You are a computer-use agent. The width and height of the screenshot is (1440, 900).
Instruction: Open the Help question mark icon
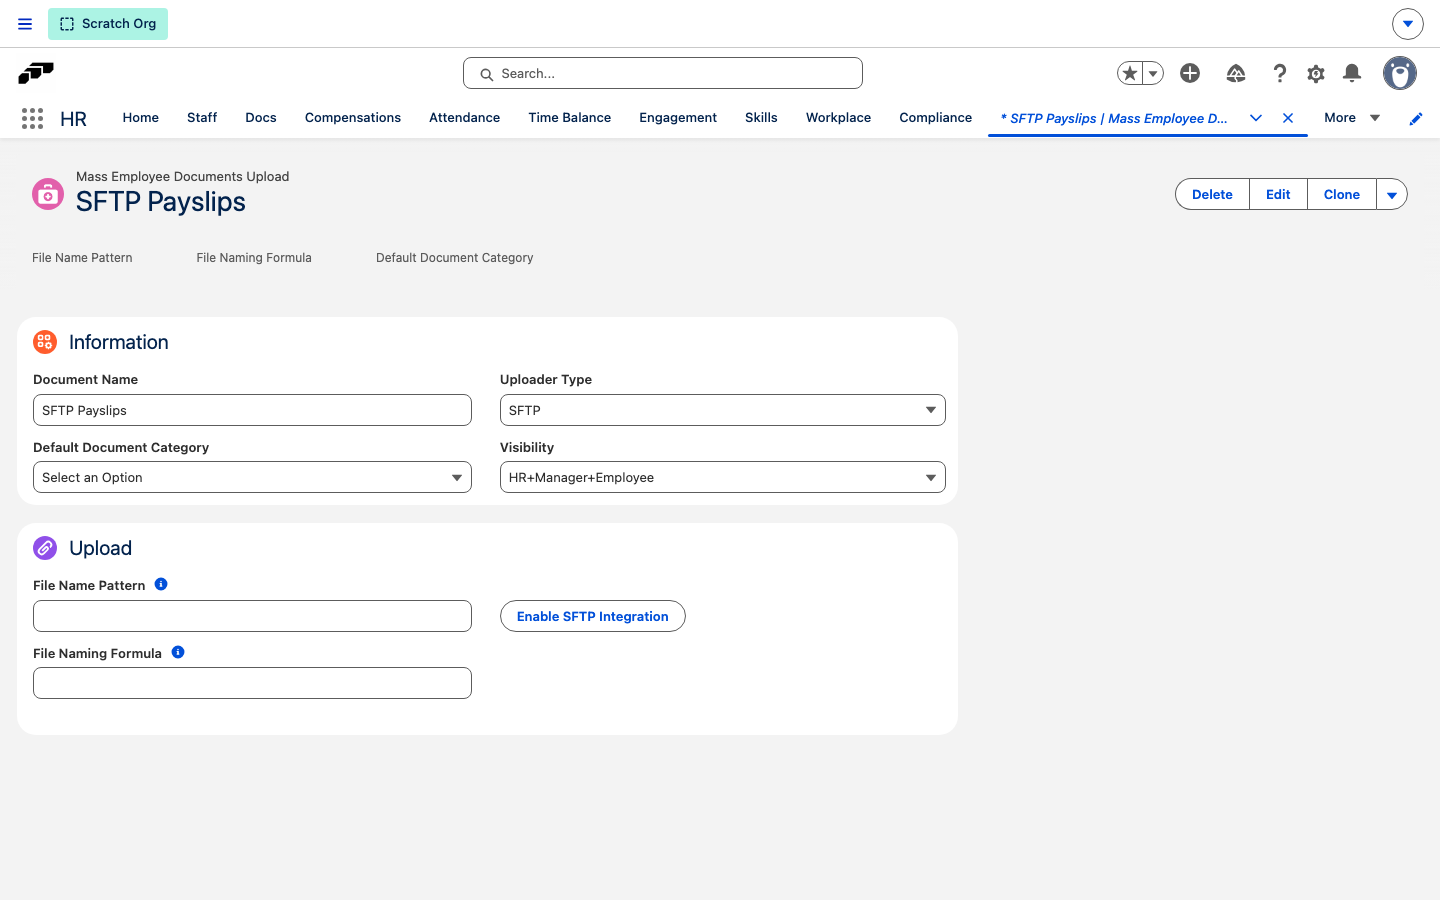[x=1279, y=73]
